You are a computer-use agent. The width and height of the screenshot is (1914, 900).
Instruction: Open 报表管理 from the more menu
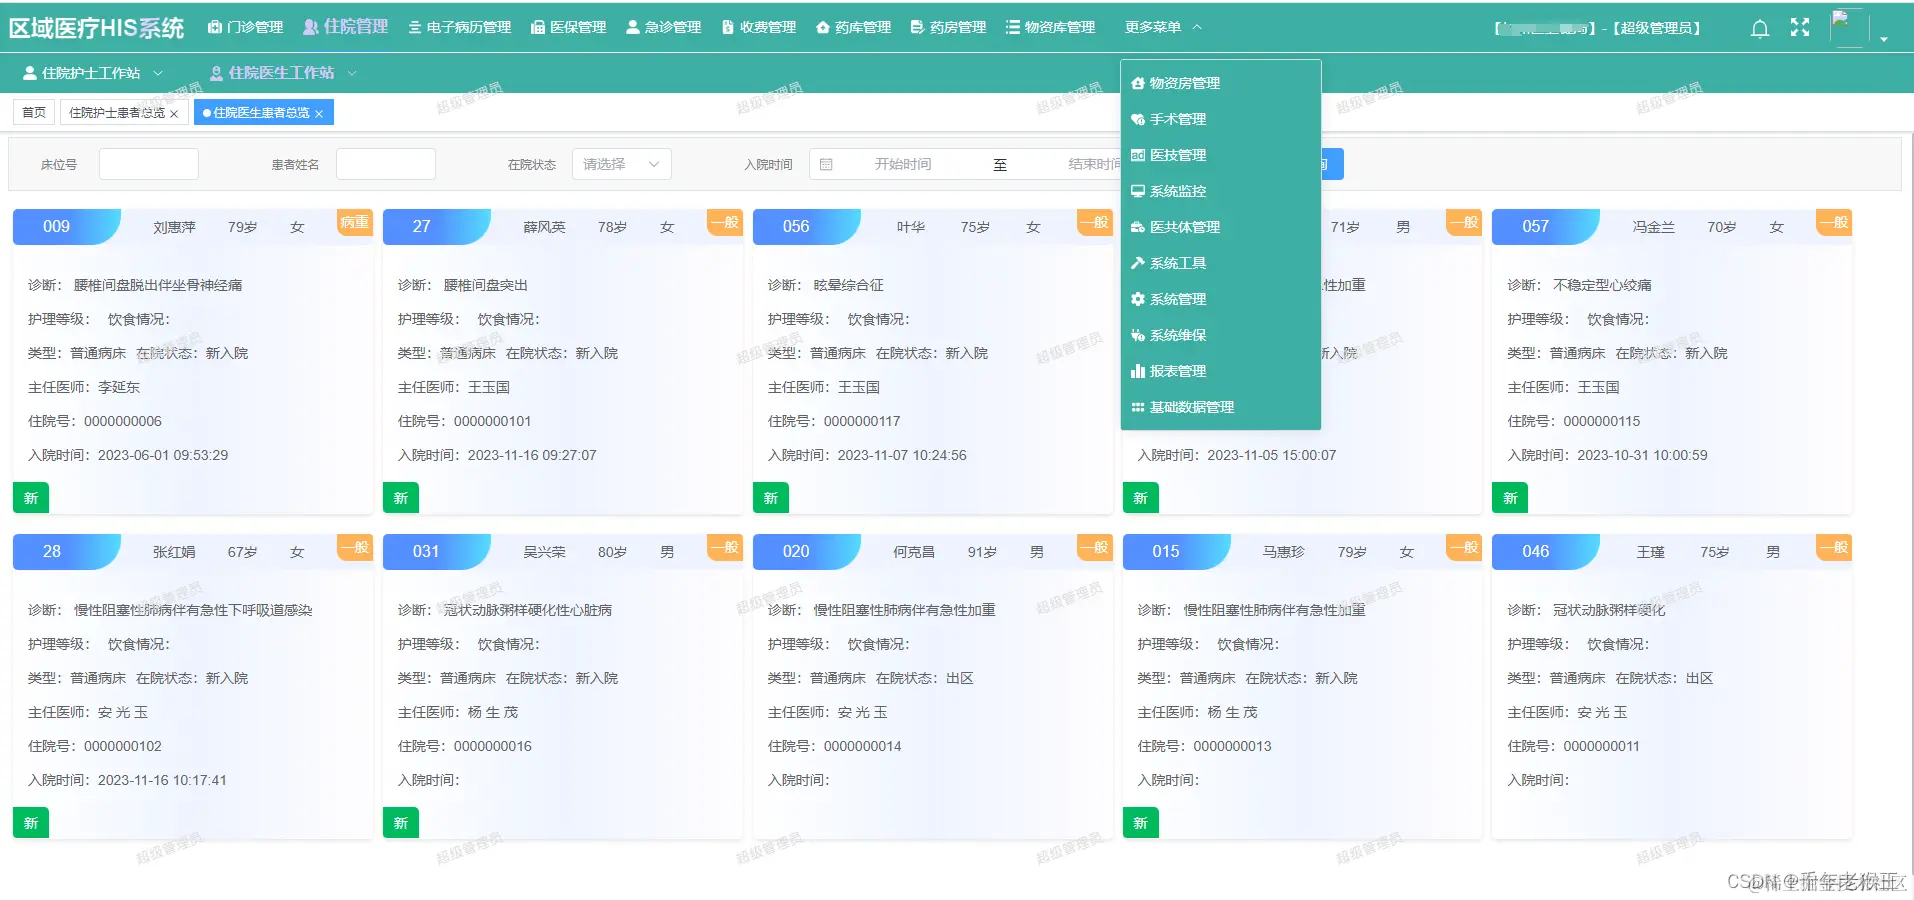[x=1177, y=370]
